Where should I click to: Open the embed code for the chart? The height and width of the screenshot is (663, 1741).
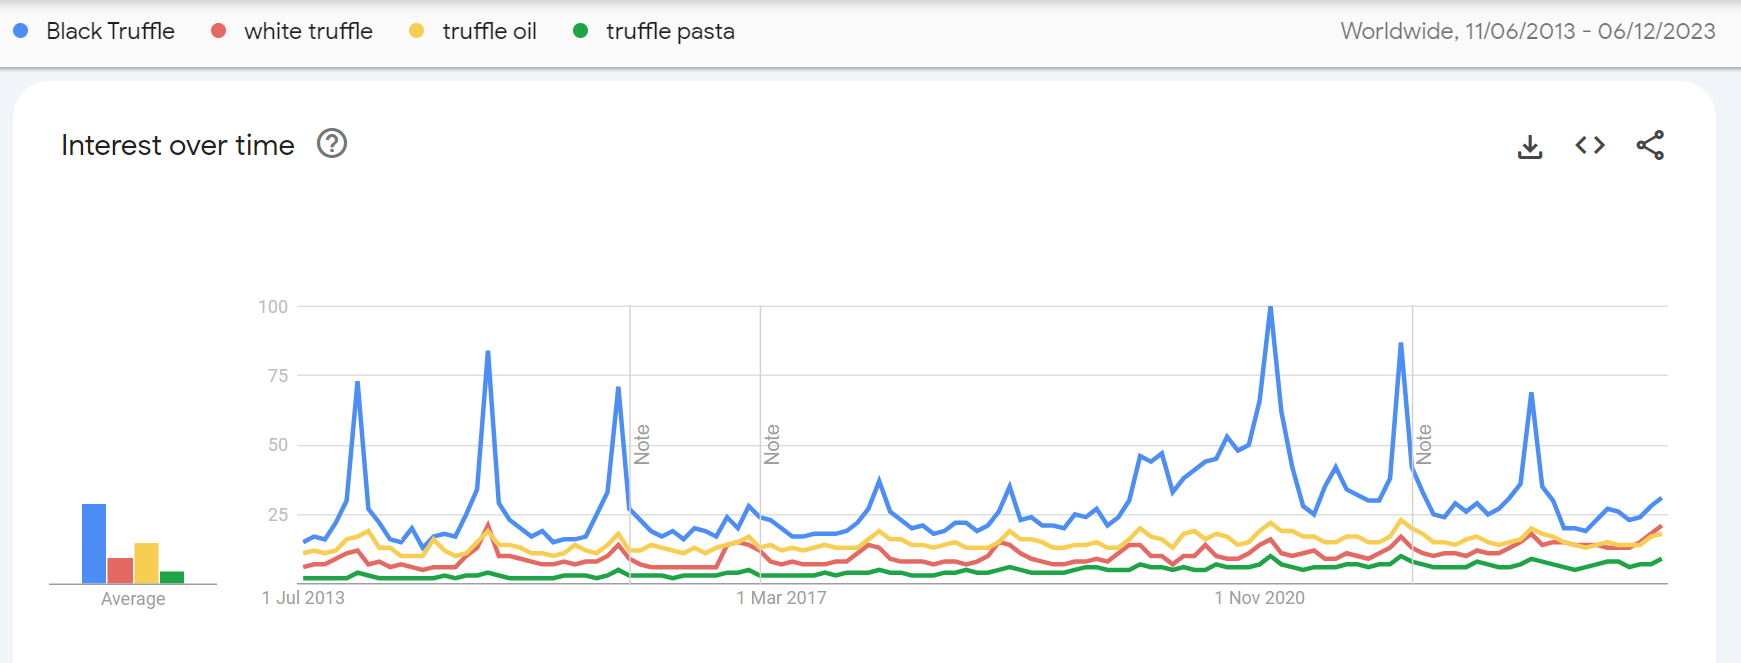(1589, 145)
